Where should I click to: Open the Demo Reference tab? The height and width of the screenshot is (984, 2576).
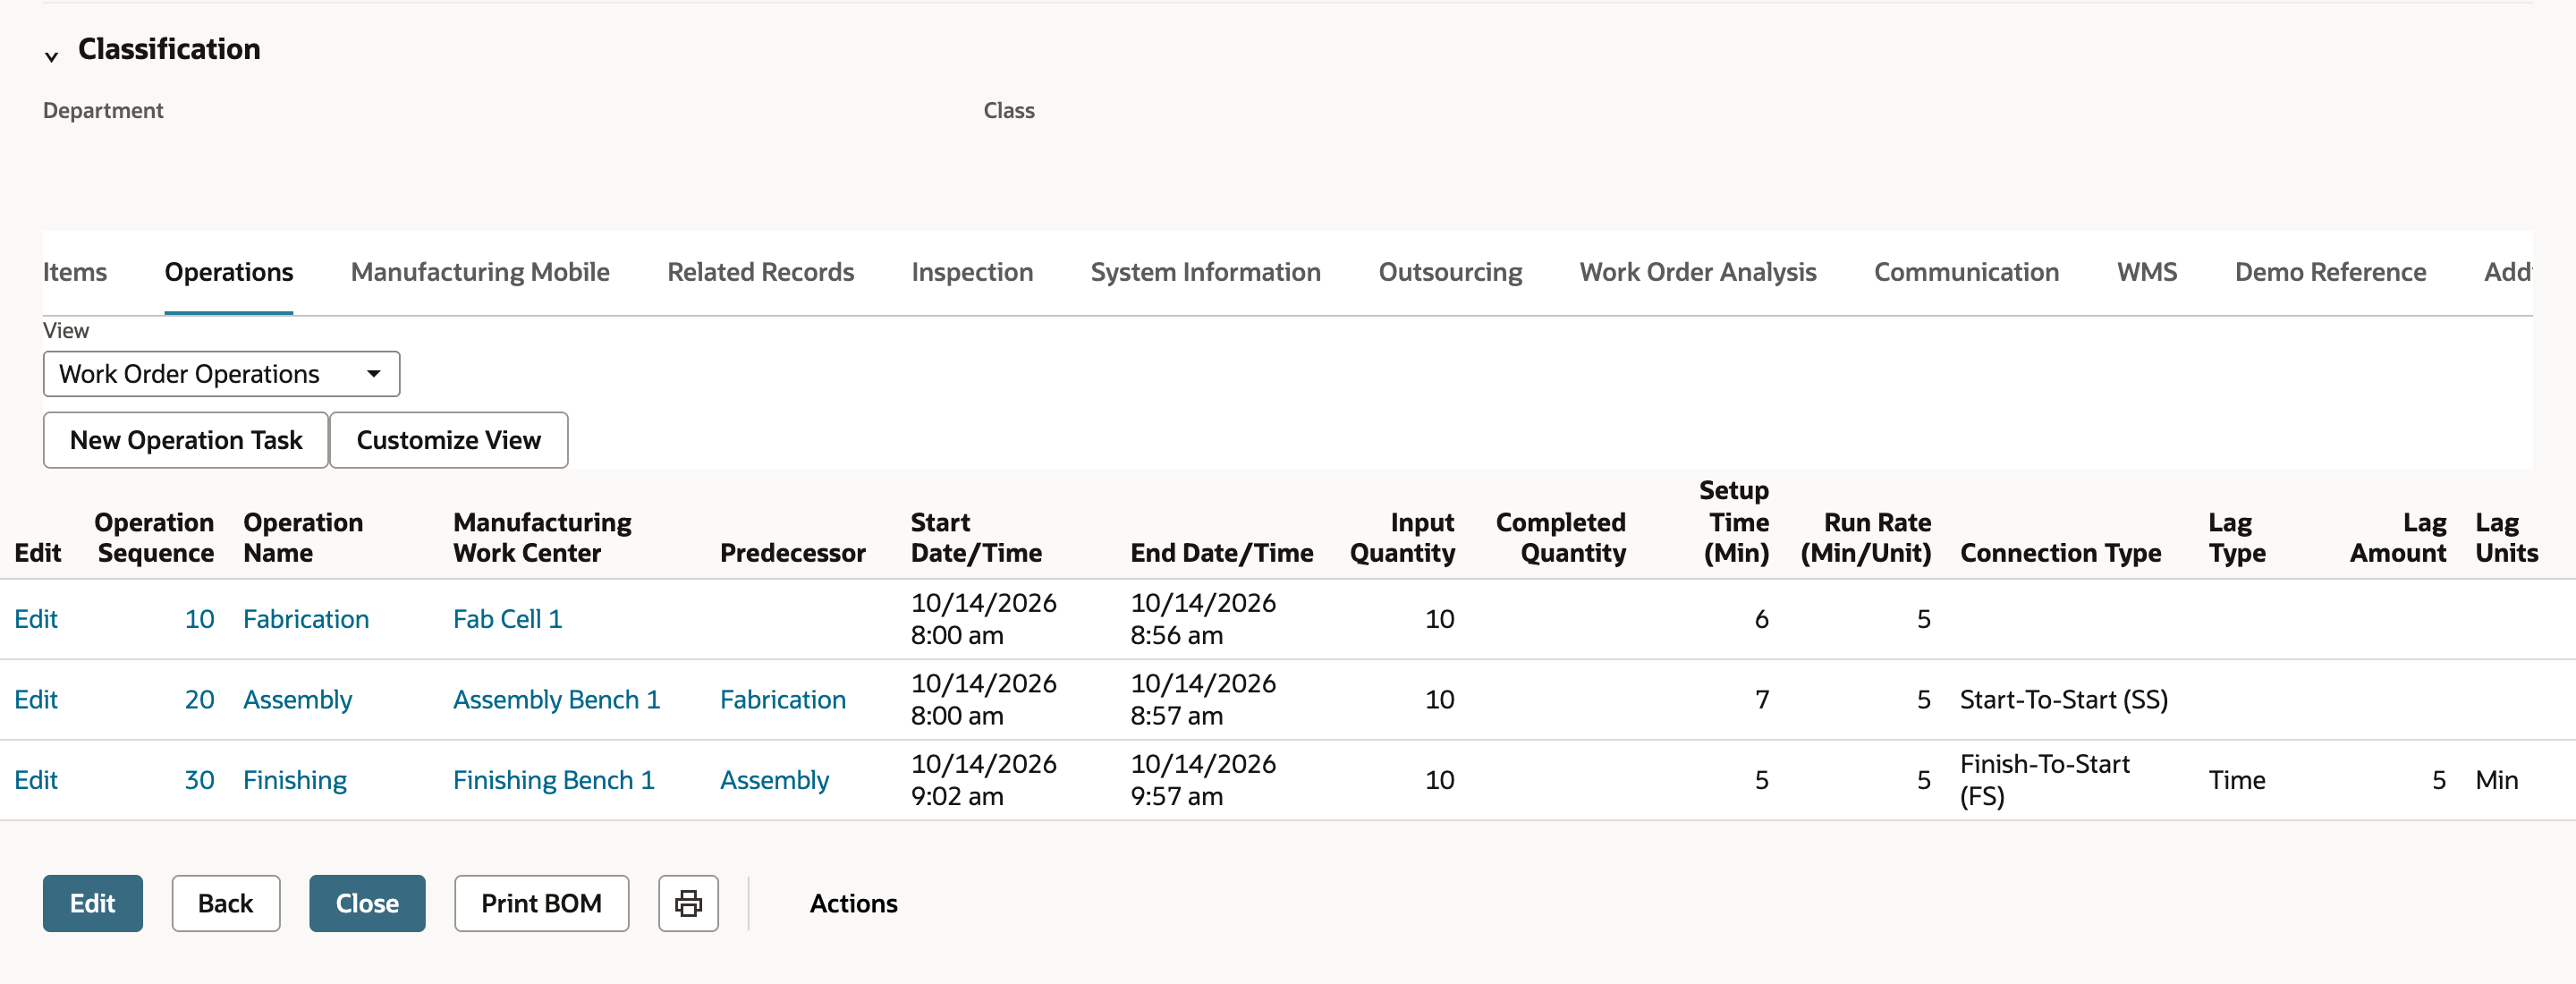click(2330, 272)
